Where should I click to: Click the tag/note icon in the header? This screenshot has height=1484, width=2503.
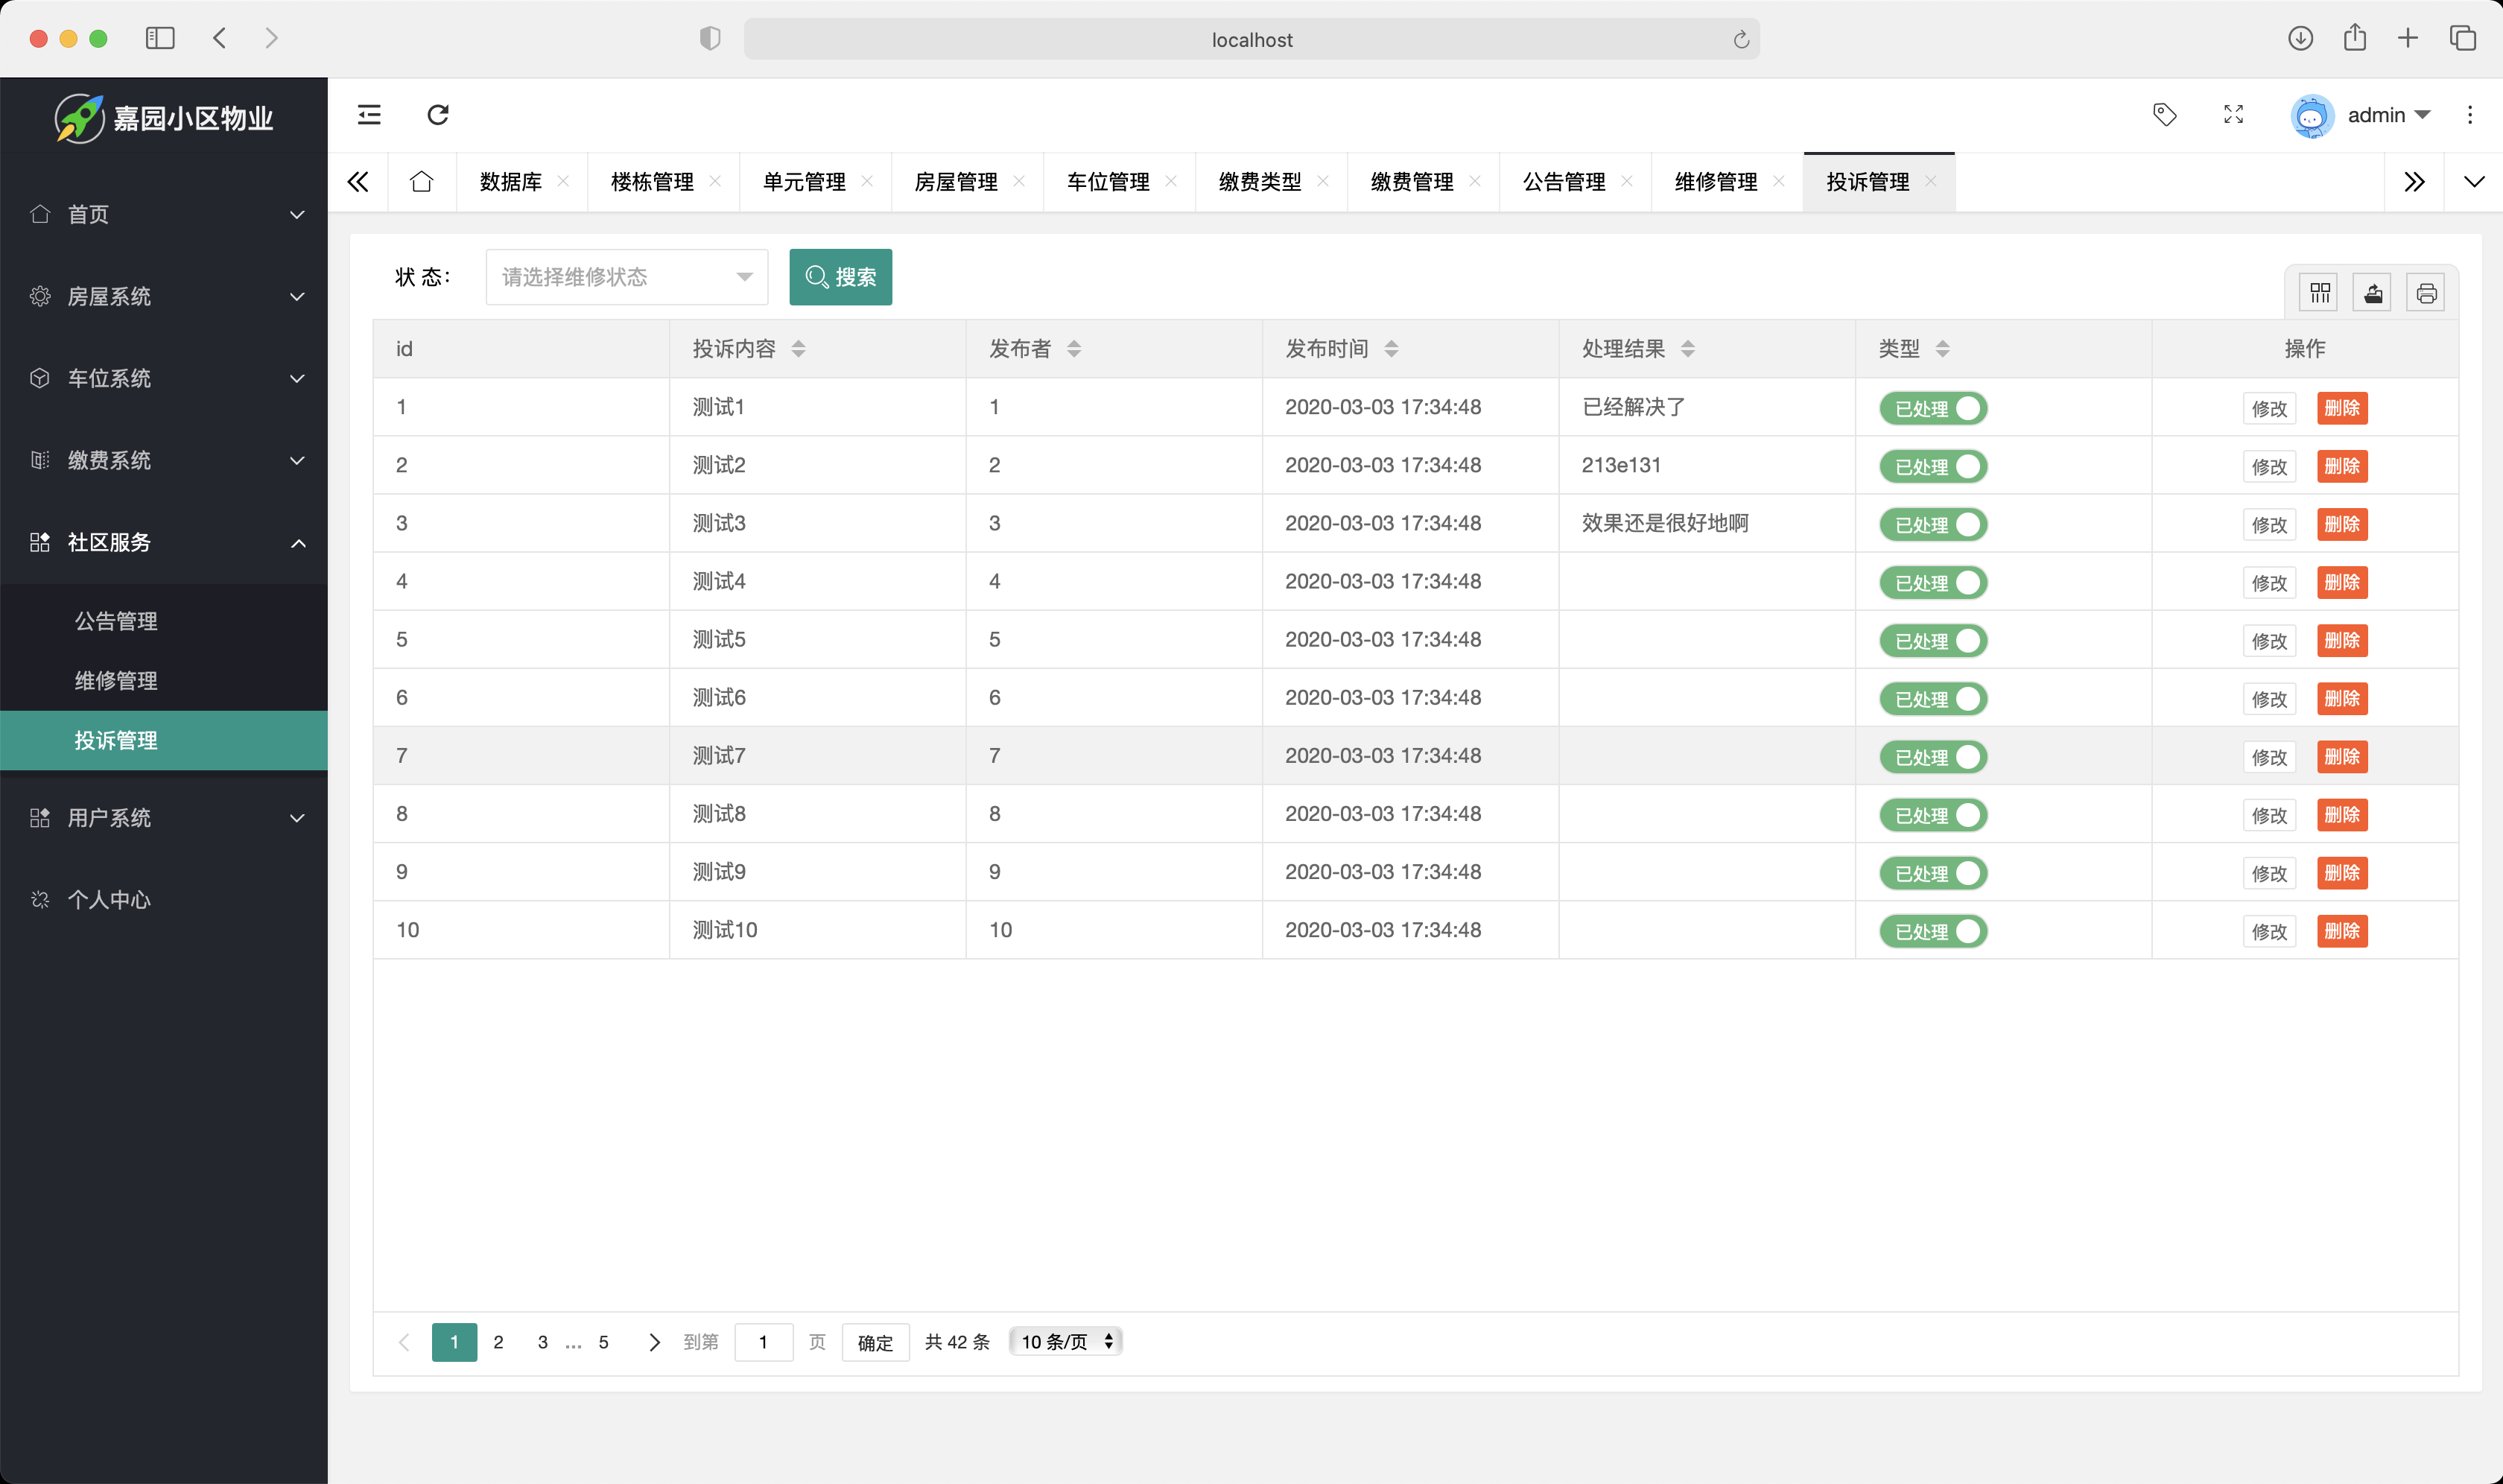2164,115
